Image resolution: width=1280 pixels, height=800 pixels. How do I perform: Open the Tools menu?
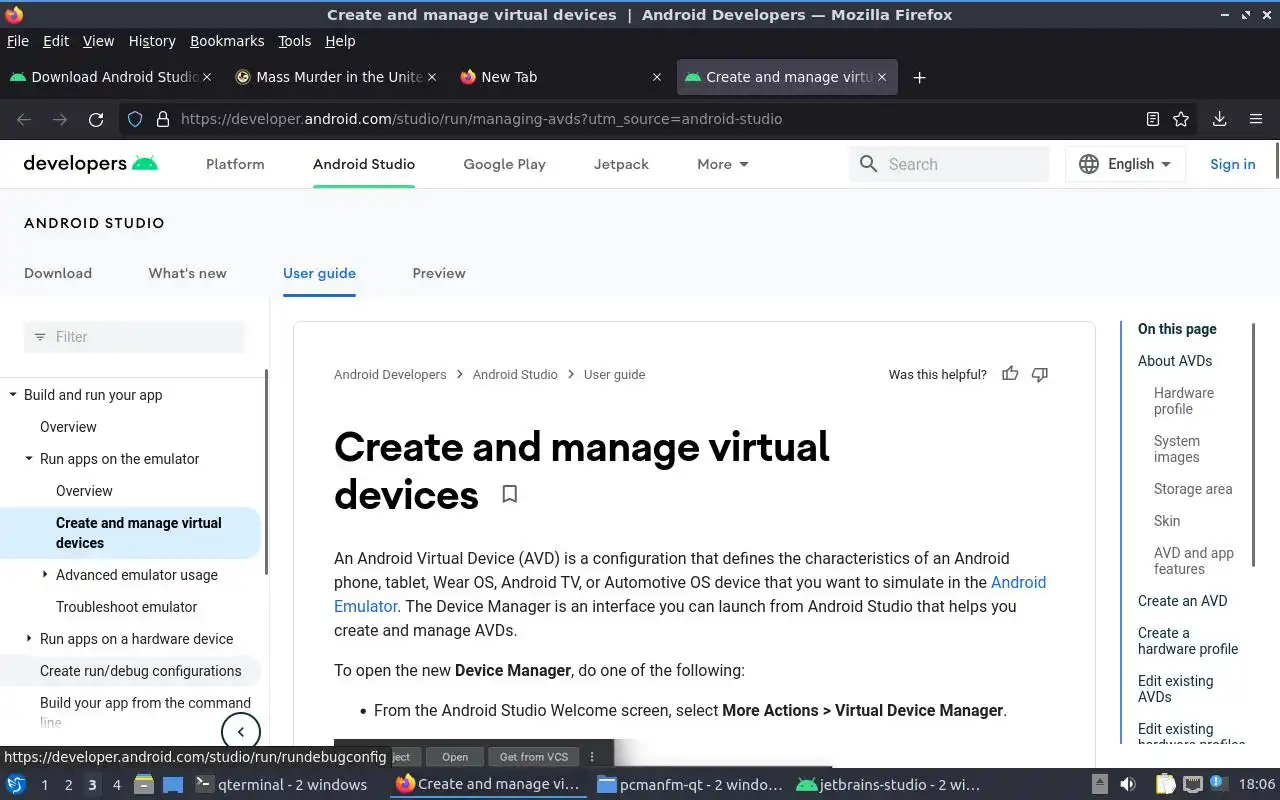294,41
